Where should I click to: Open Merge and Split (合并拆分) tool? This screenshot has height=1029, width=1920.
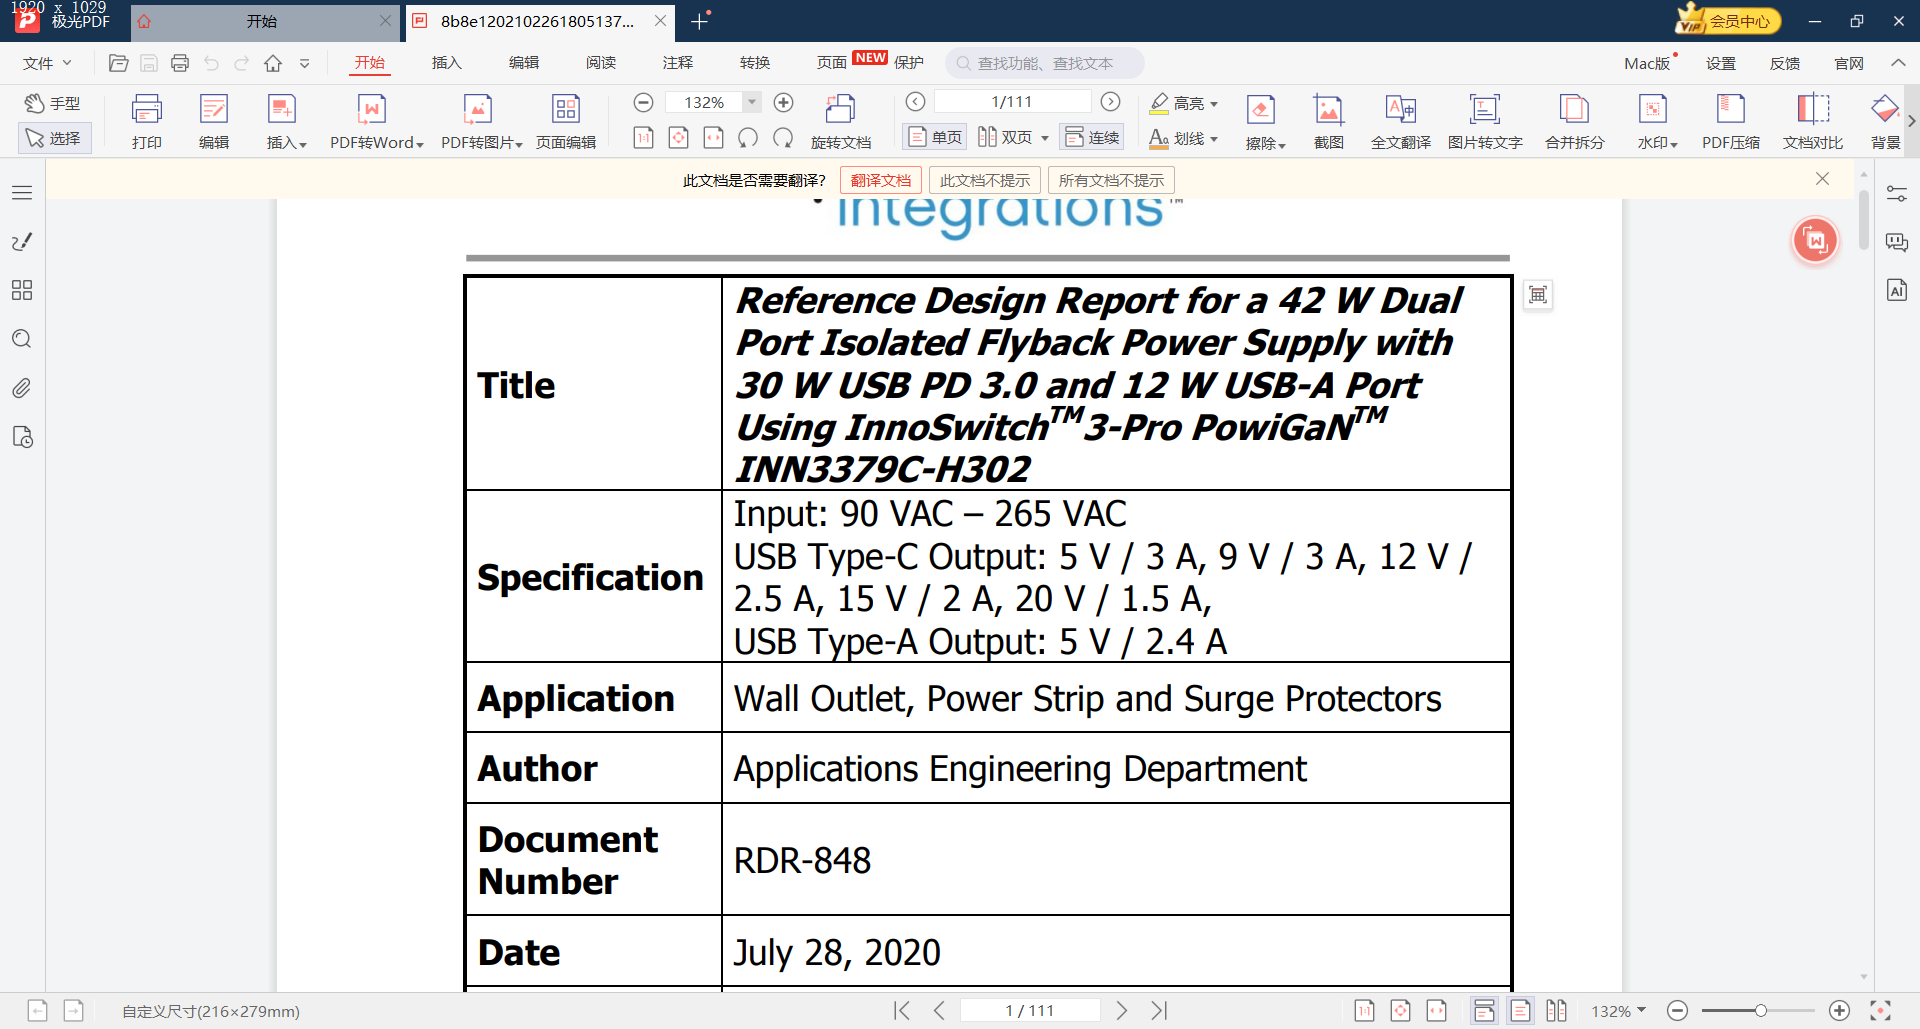[1575, 121]
